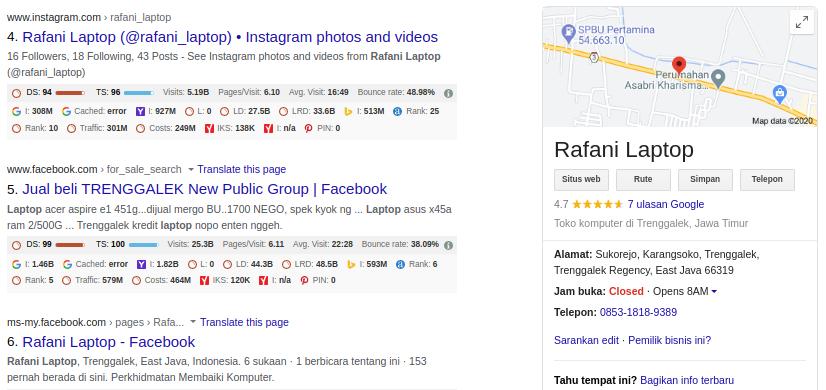826x390 pixels.
Task: Click the red Rafani Laptop map pin
Action: coord(679,64)
